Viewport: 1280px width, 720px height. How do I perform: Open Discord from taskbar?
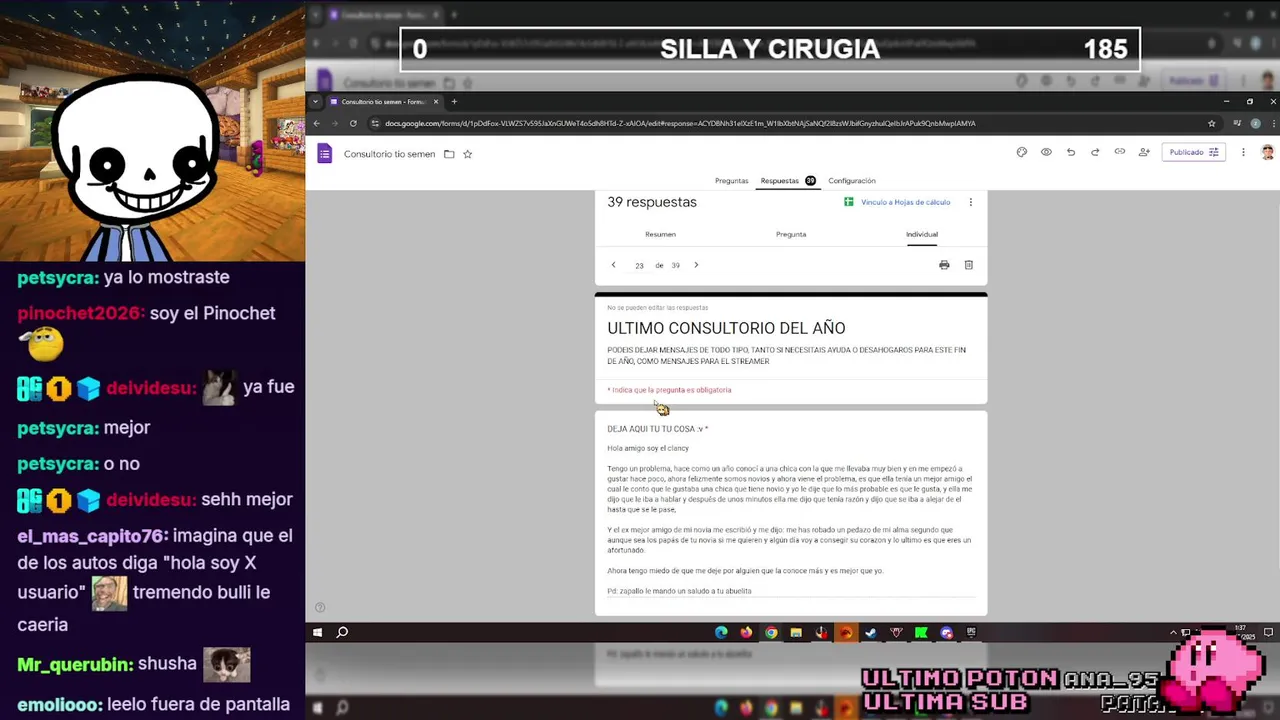946,632
